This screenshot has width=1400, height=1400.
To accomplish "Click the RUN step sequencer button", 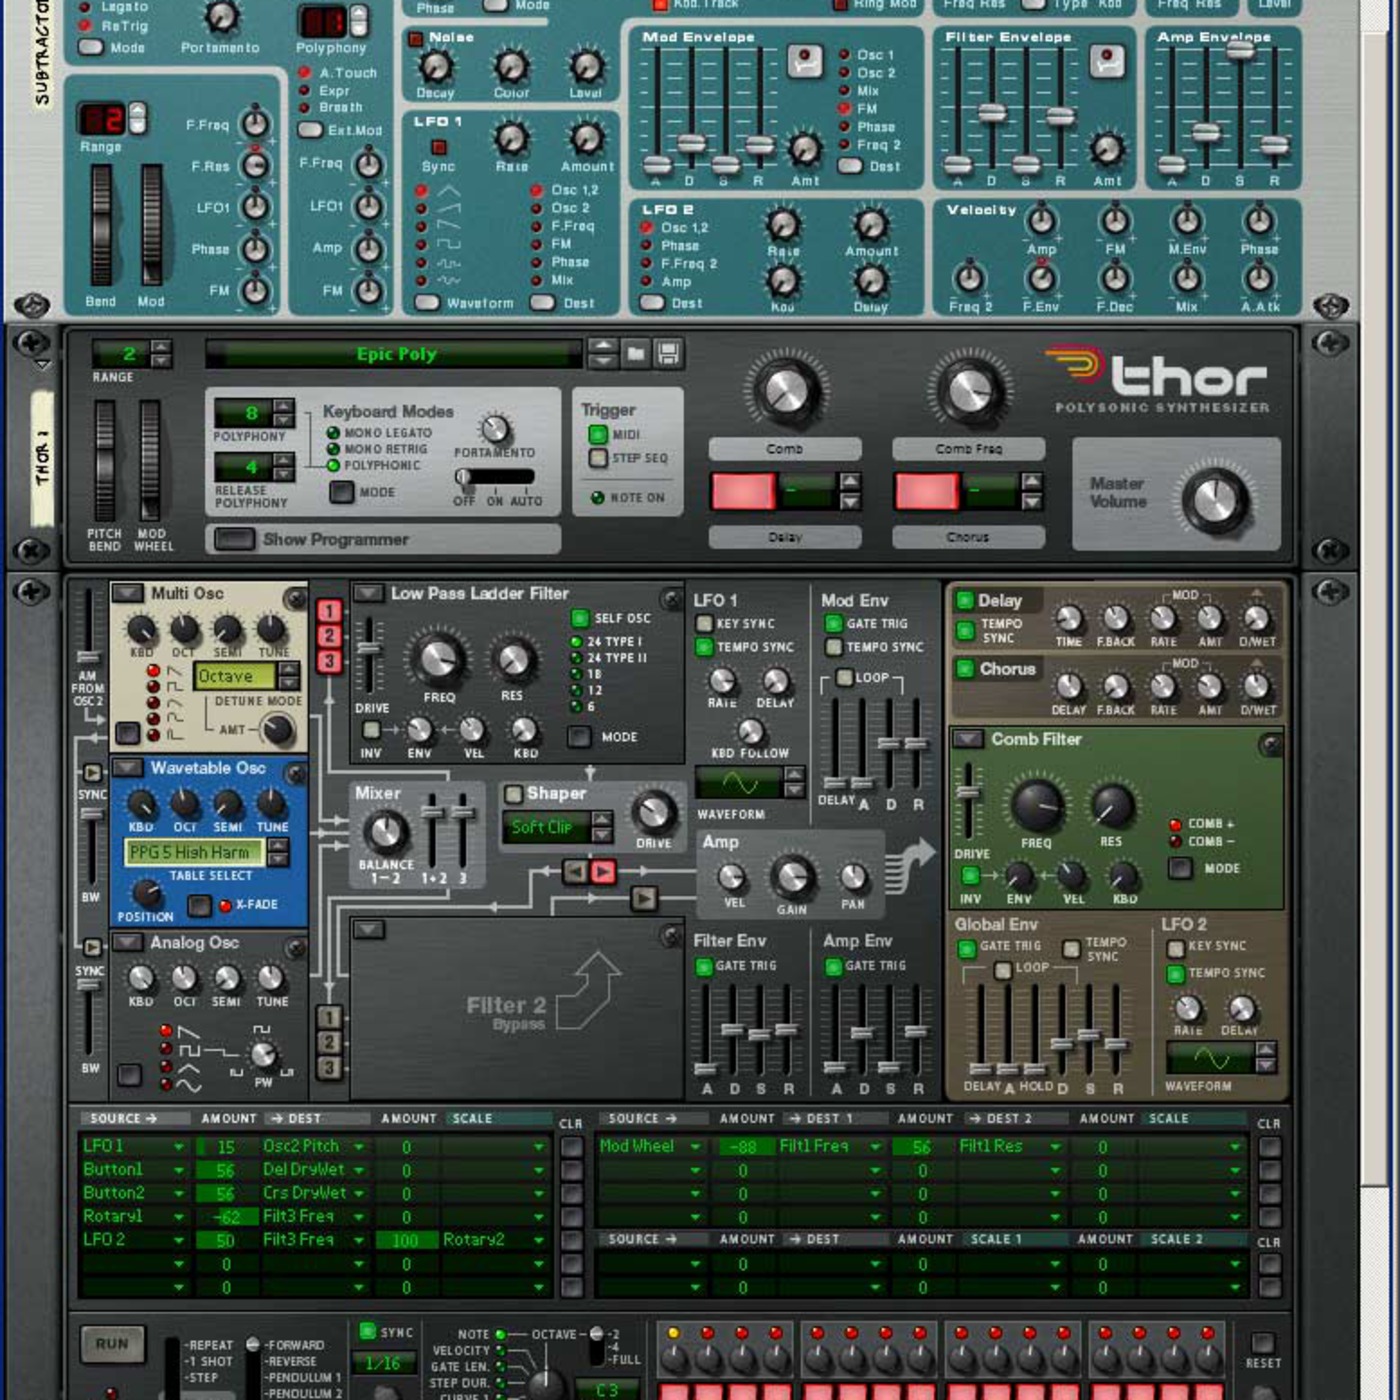I will click(112, 1344).
